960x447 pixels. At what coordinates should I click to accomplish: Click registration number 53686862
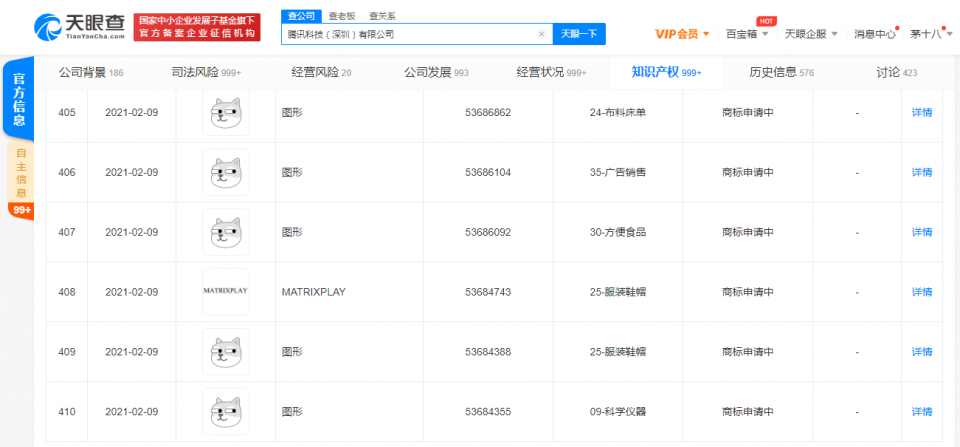pyautogui.click(x=487, y=113)
